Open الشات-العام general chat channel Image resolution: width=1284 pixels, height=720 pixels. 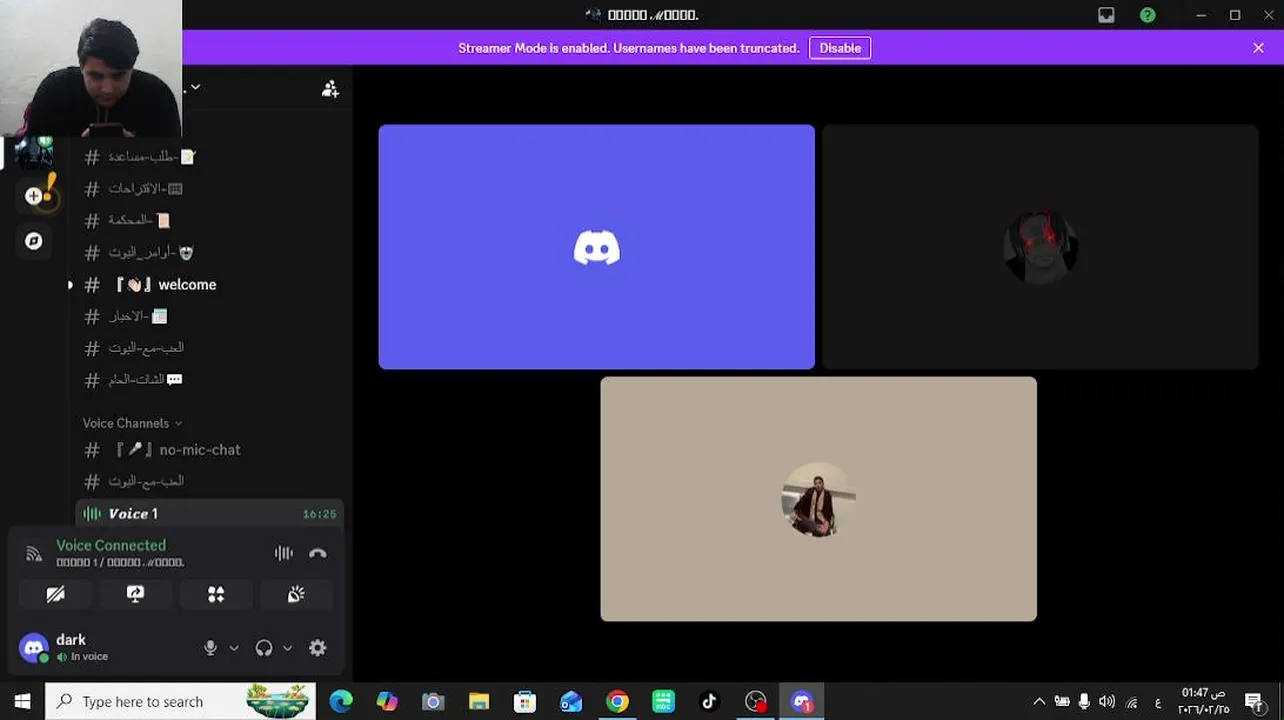pos(210,380)
